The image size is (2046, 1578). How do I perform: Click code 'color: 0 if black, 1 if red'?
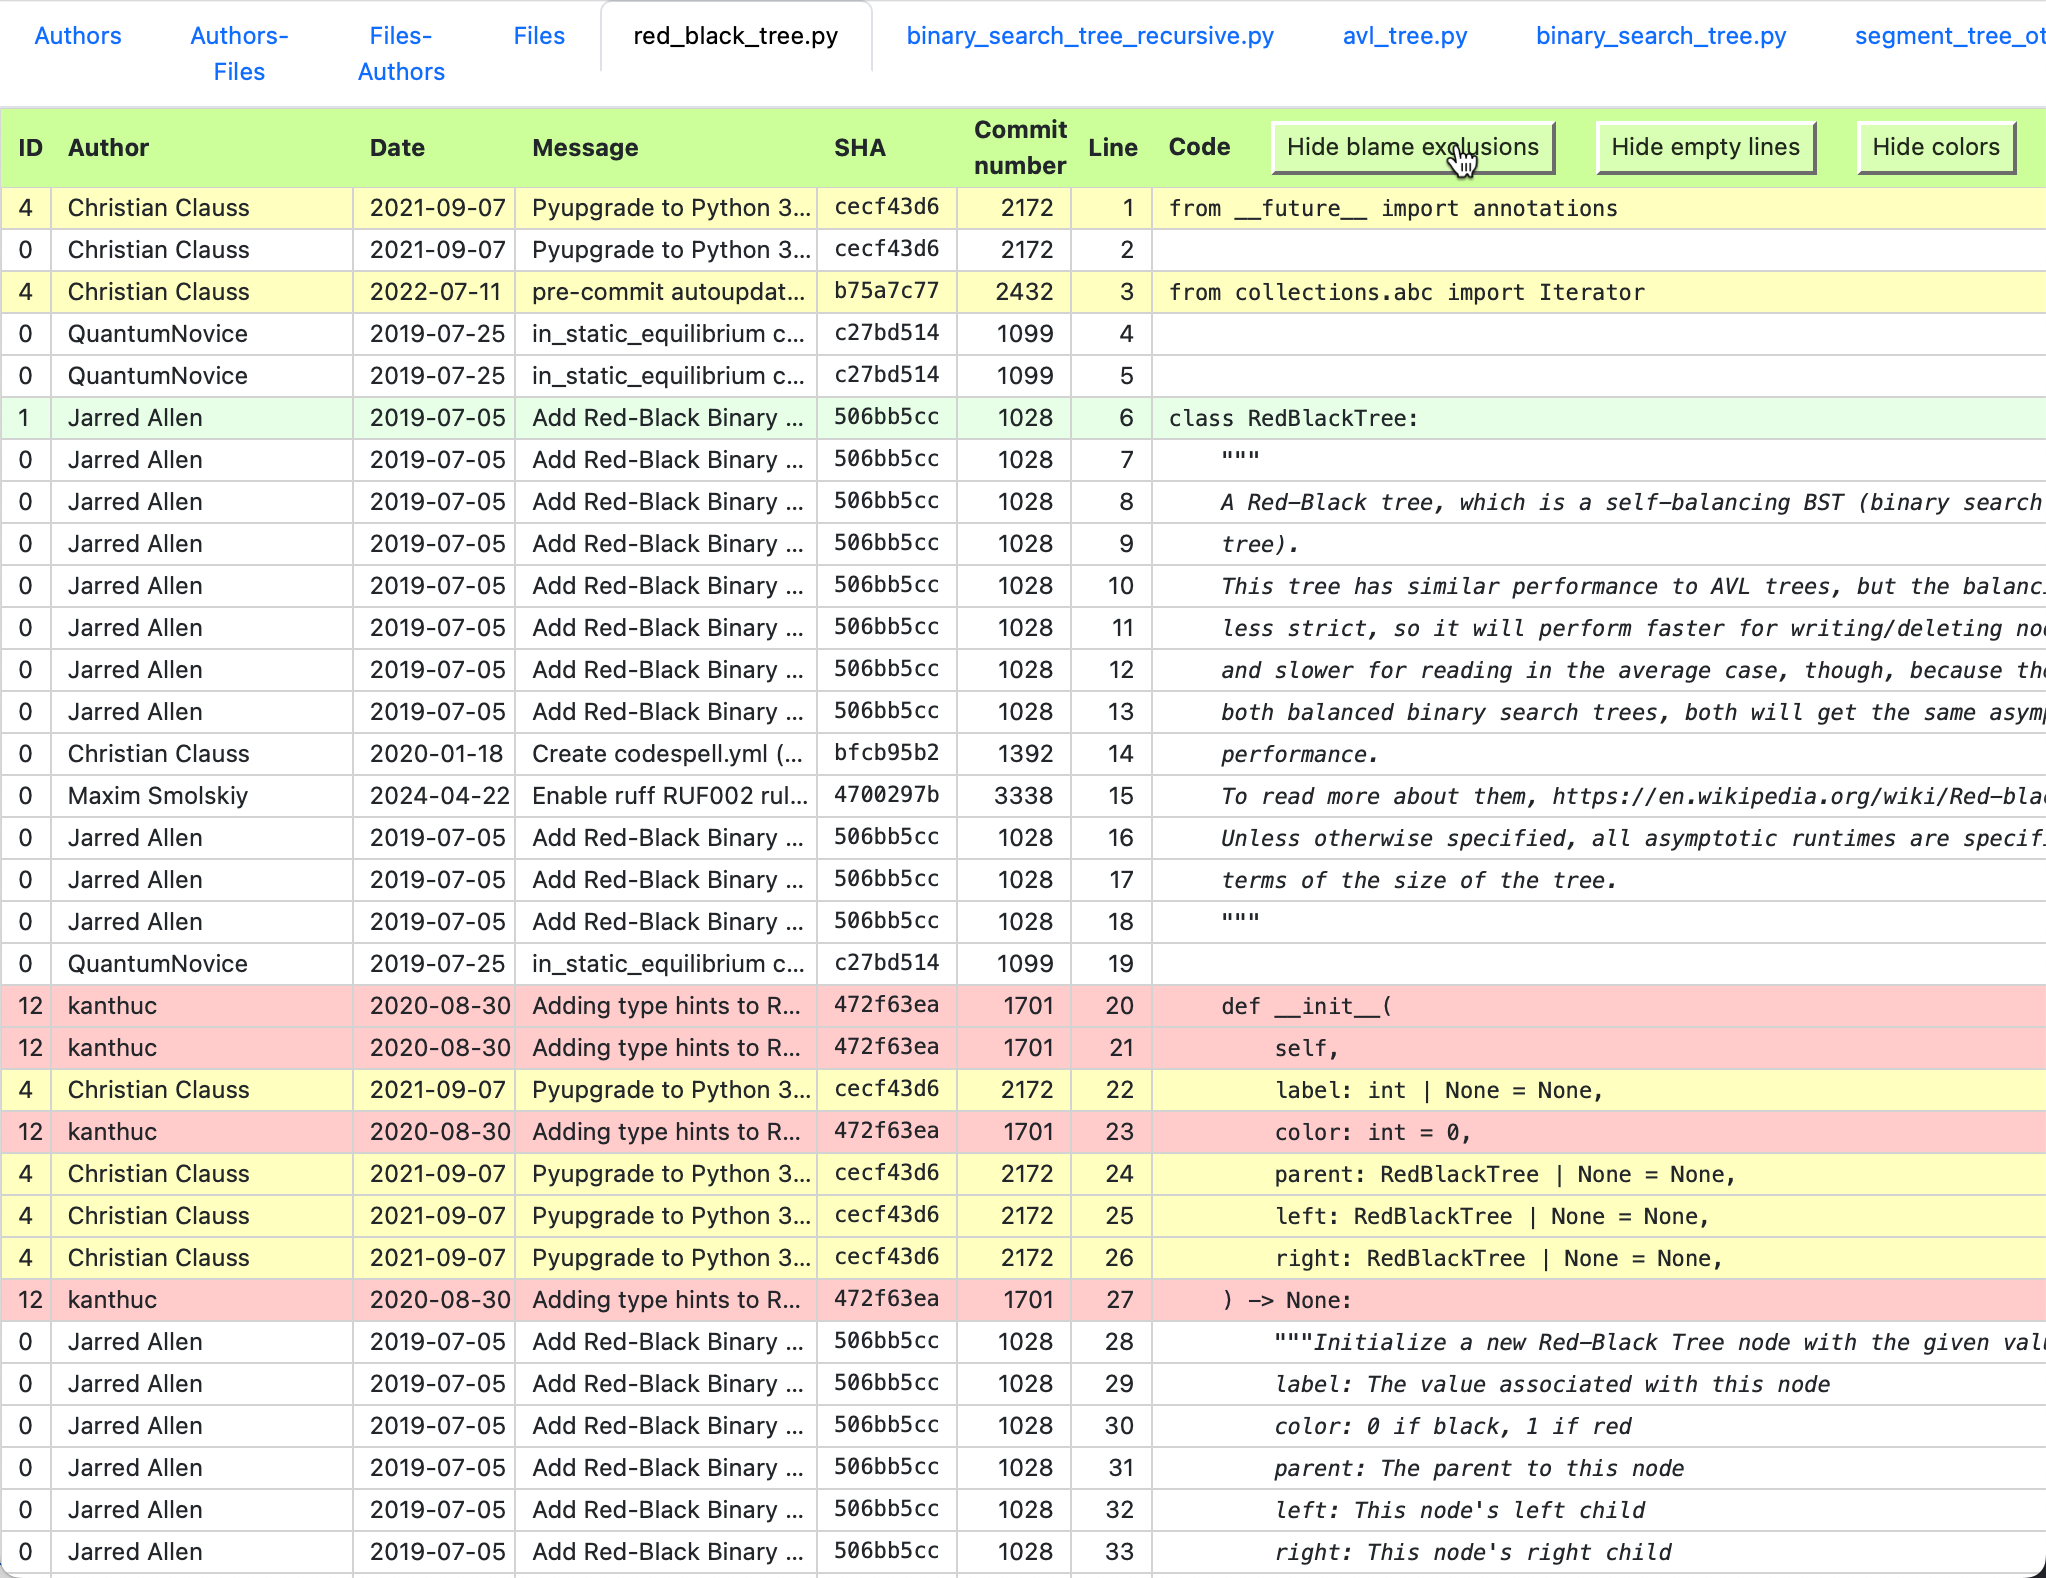[1453, 1426]
